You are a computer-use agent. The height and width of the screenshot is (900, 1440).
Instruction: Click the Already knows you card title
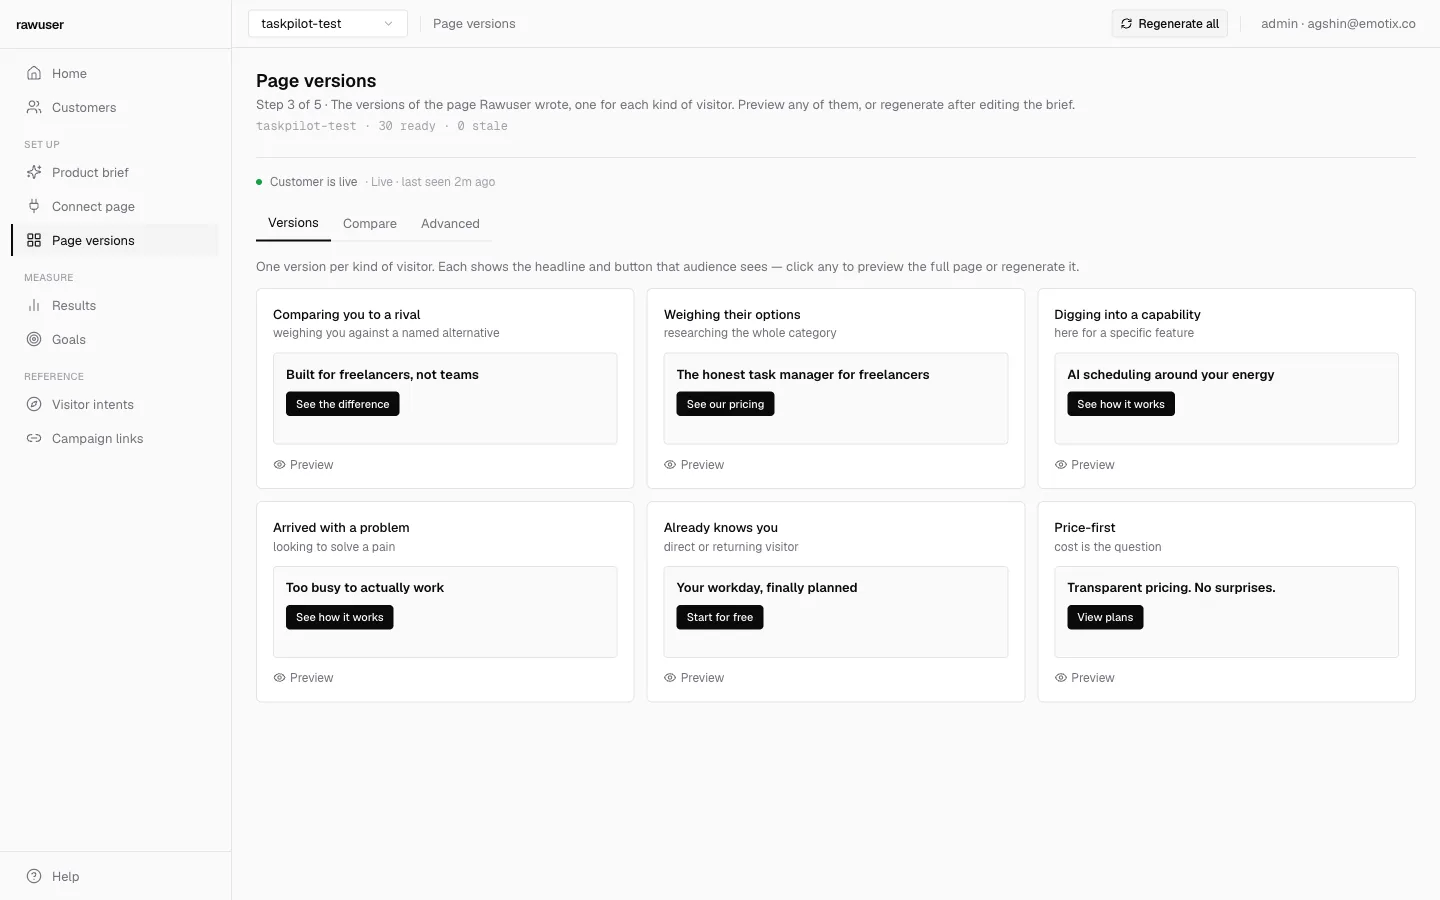click(x=720, y=528)
